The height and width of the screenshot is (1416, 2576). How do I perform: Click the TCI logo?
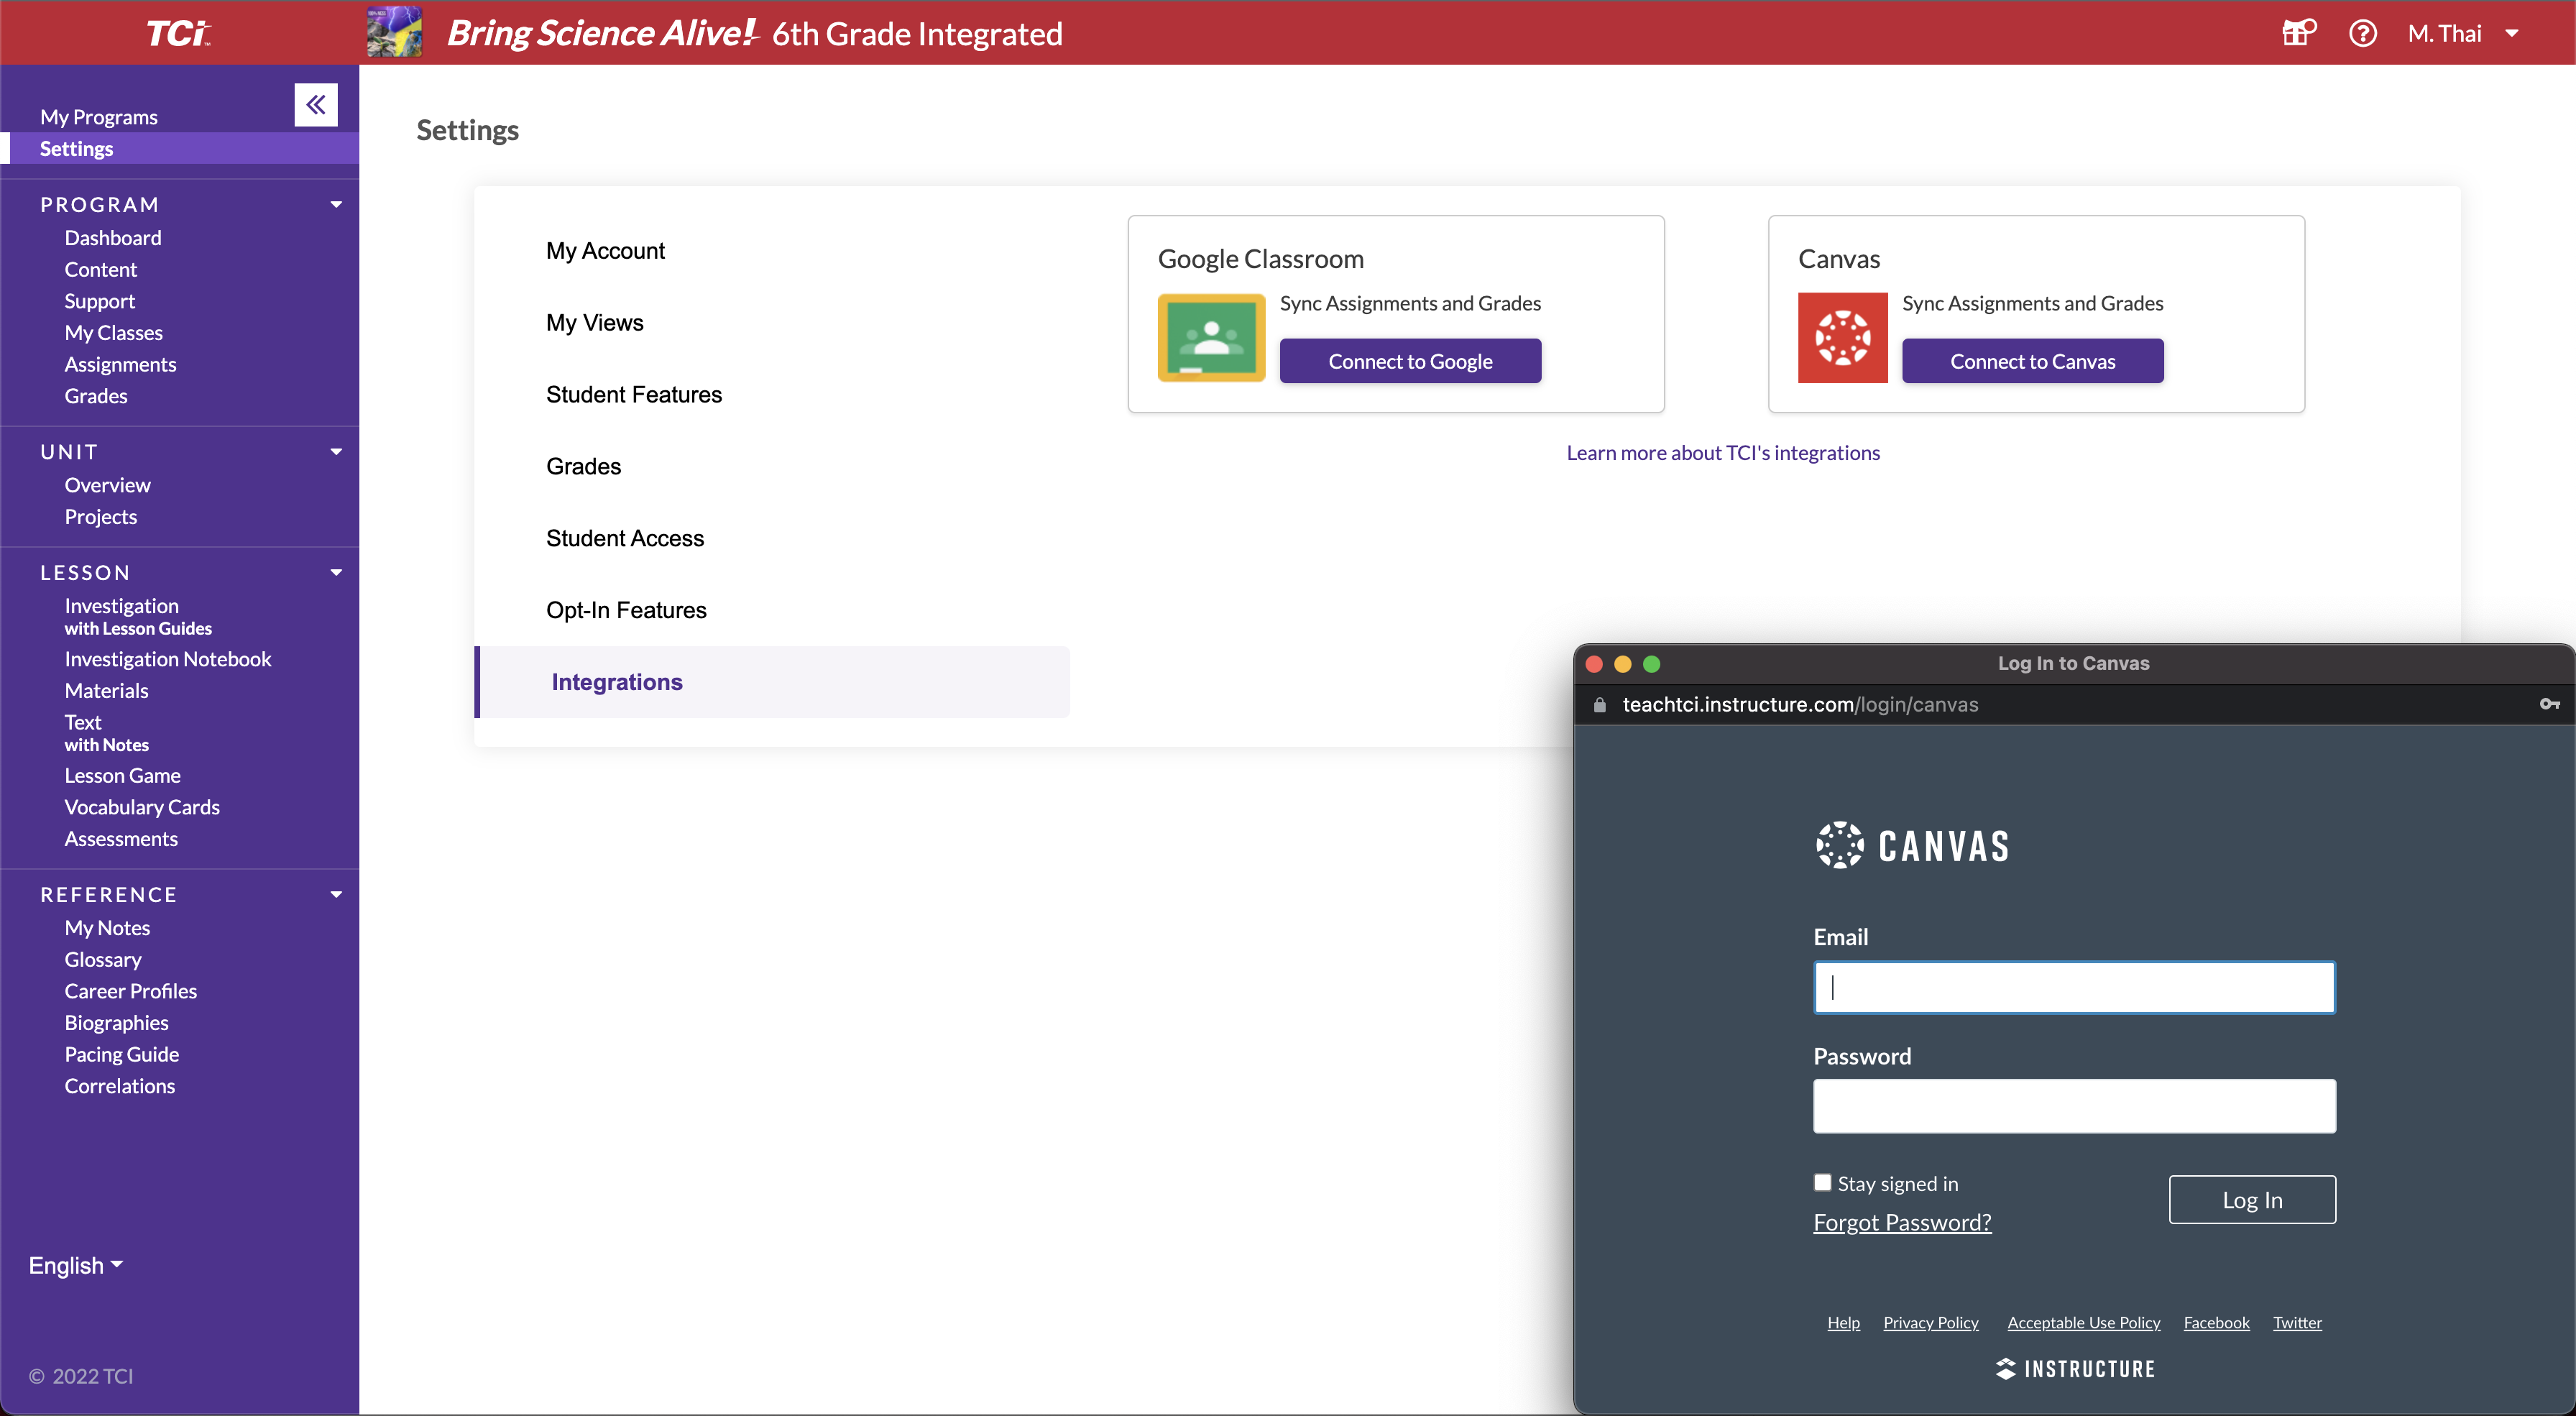179,32
